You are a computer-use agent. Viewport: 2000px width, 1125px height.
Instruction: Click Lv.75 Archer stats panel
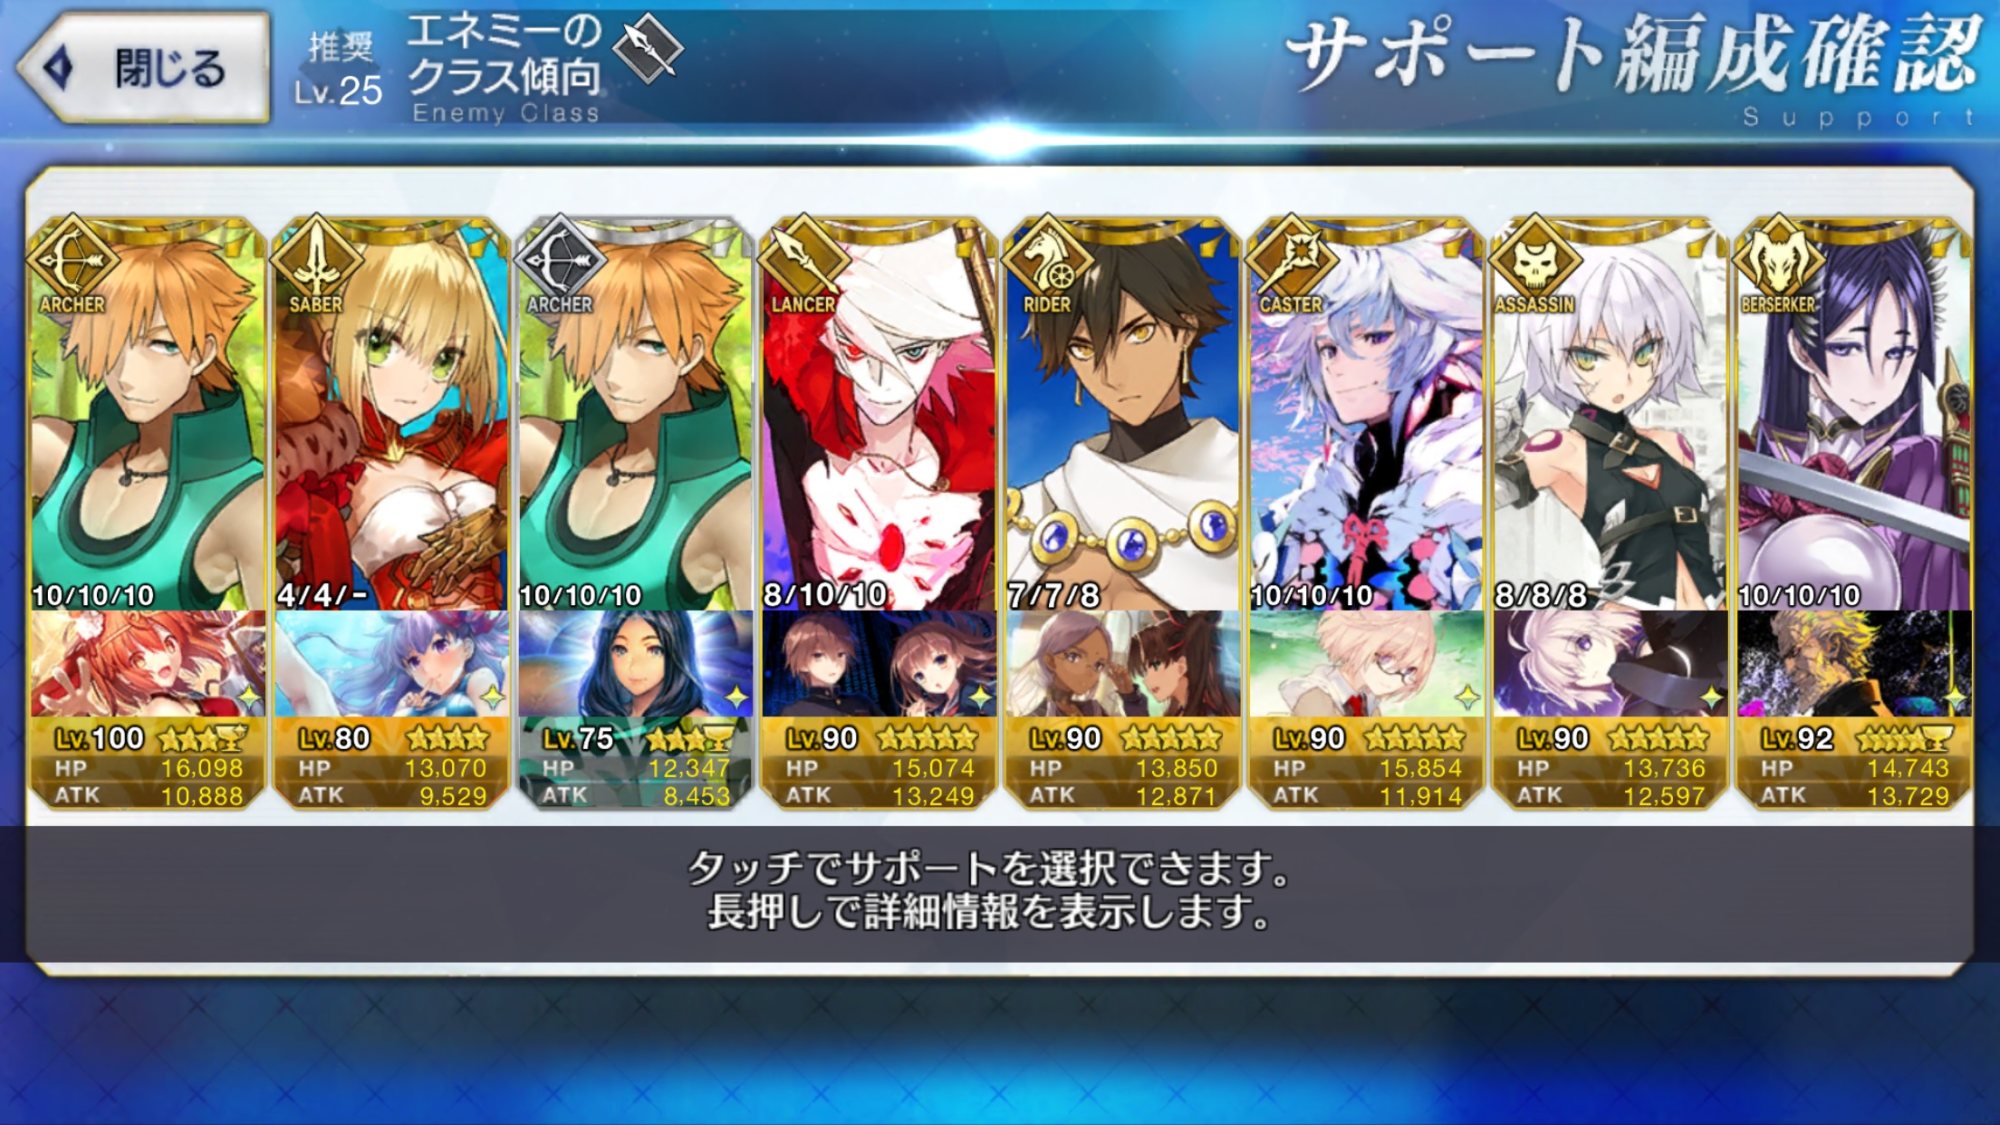click(635, 764)
